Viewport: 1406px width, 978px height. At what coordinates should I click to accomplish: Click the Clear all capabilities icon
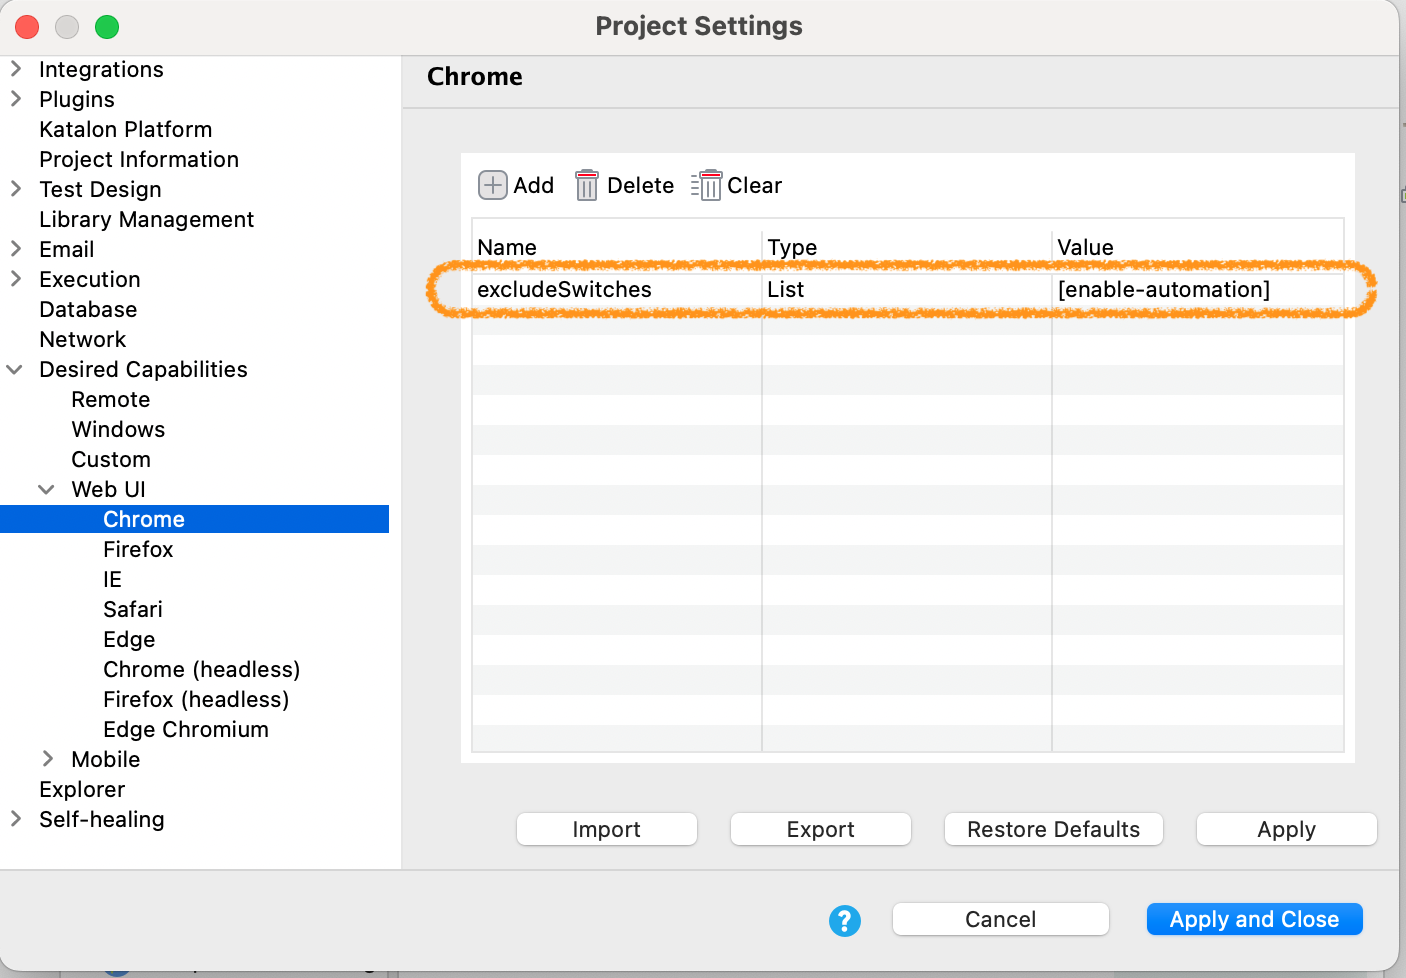pos(707,185)
